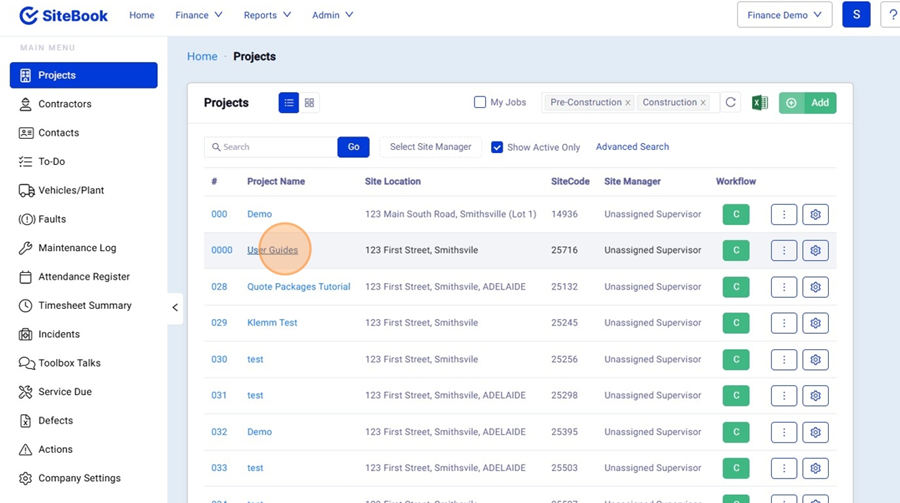
Task: Click the Advanced Search link
Action: [x=632, y=147]
